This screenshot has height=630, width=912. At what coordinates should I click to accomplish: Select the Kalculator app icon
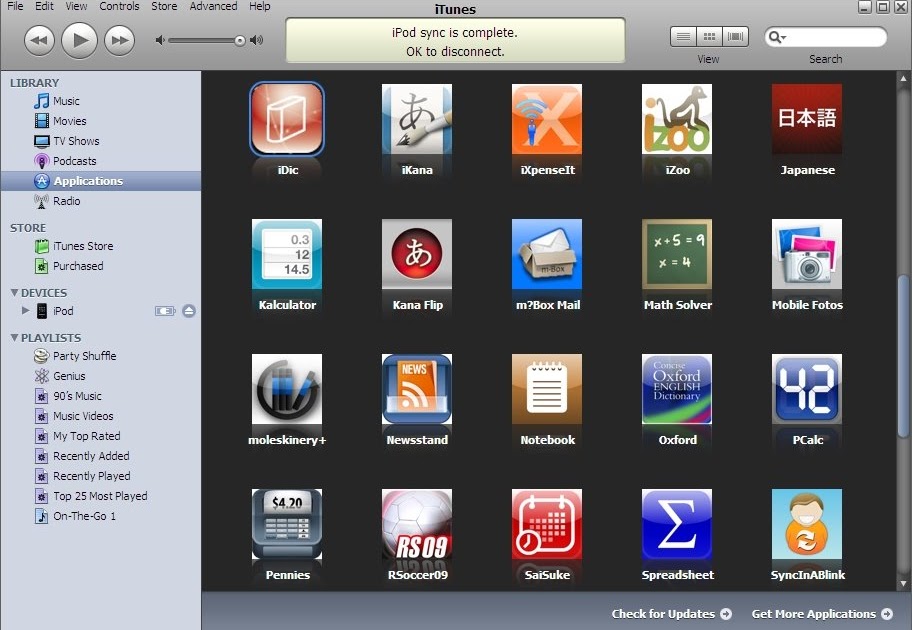pos(287,254)
